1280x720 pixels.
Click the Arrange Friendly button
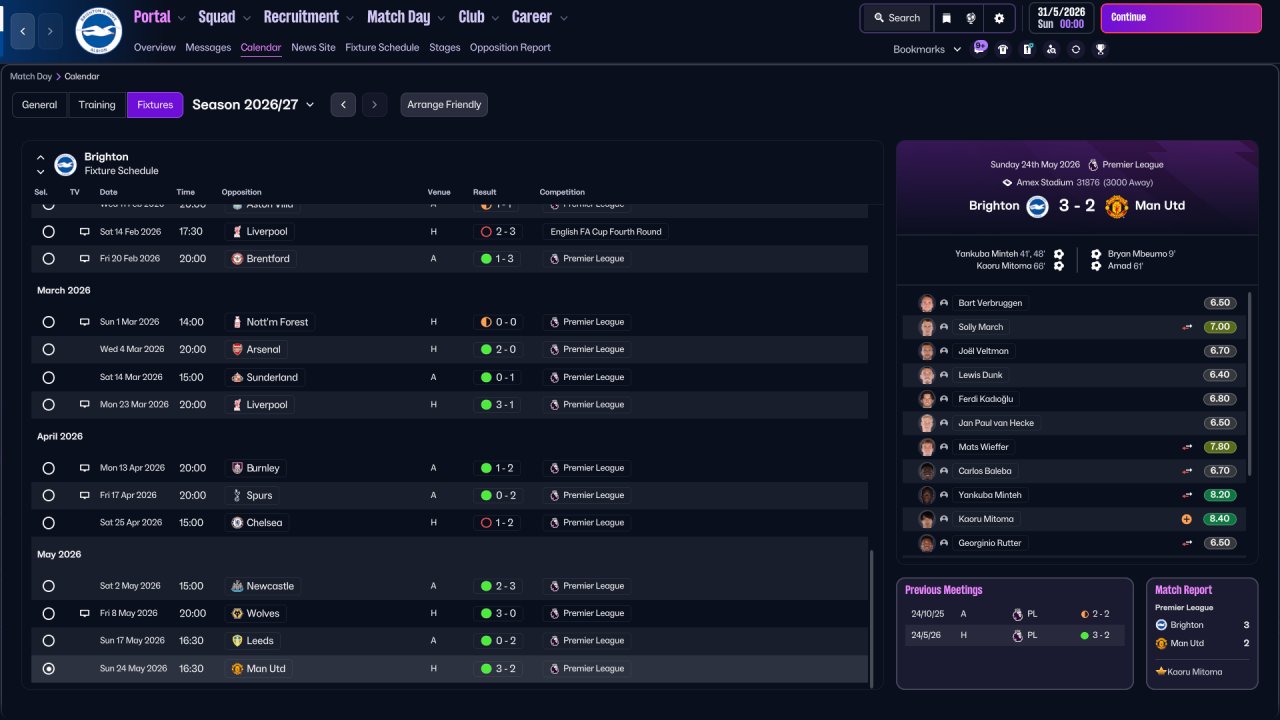[x=444, y=105]
